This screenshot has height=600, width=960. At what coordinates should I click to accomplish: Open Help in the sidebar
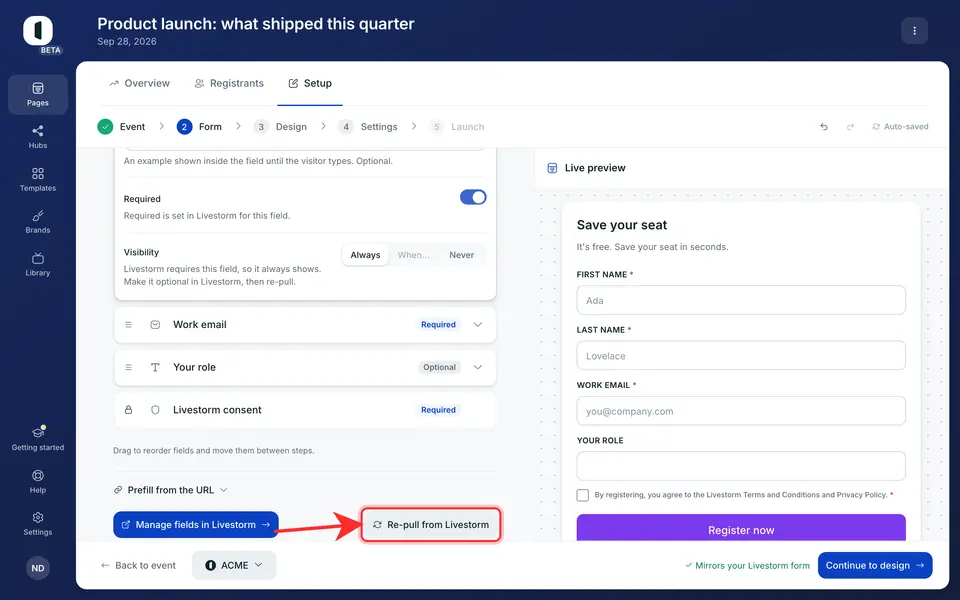[38, 481]
